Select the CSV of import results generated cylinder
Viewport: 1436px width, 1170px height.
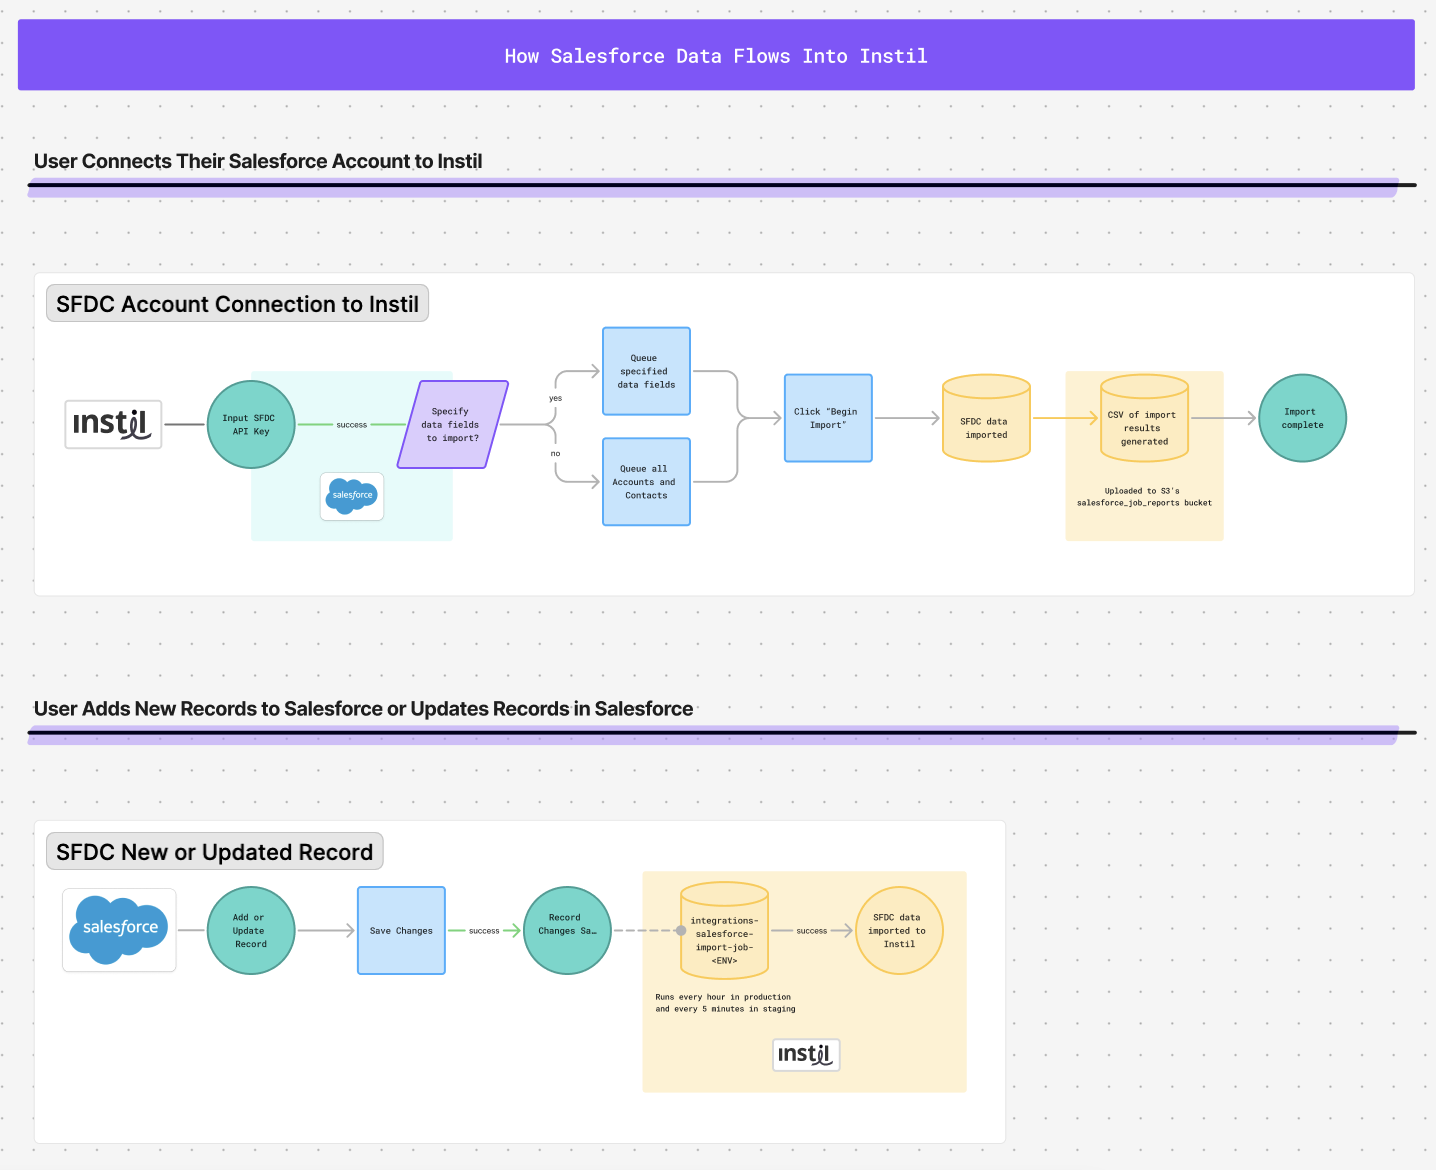coord(1144,418)
